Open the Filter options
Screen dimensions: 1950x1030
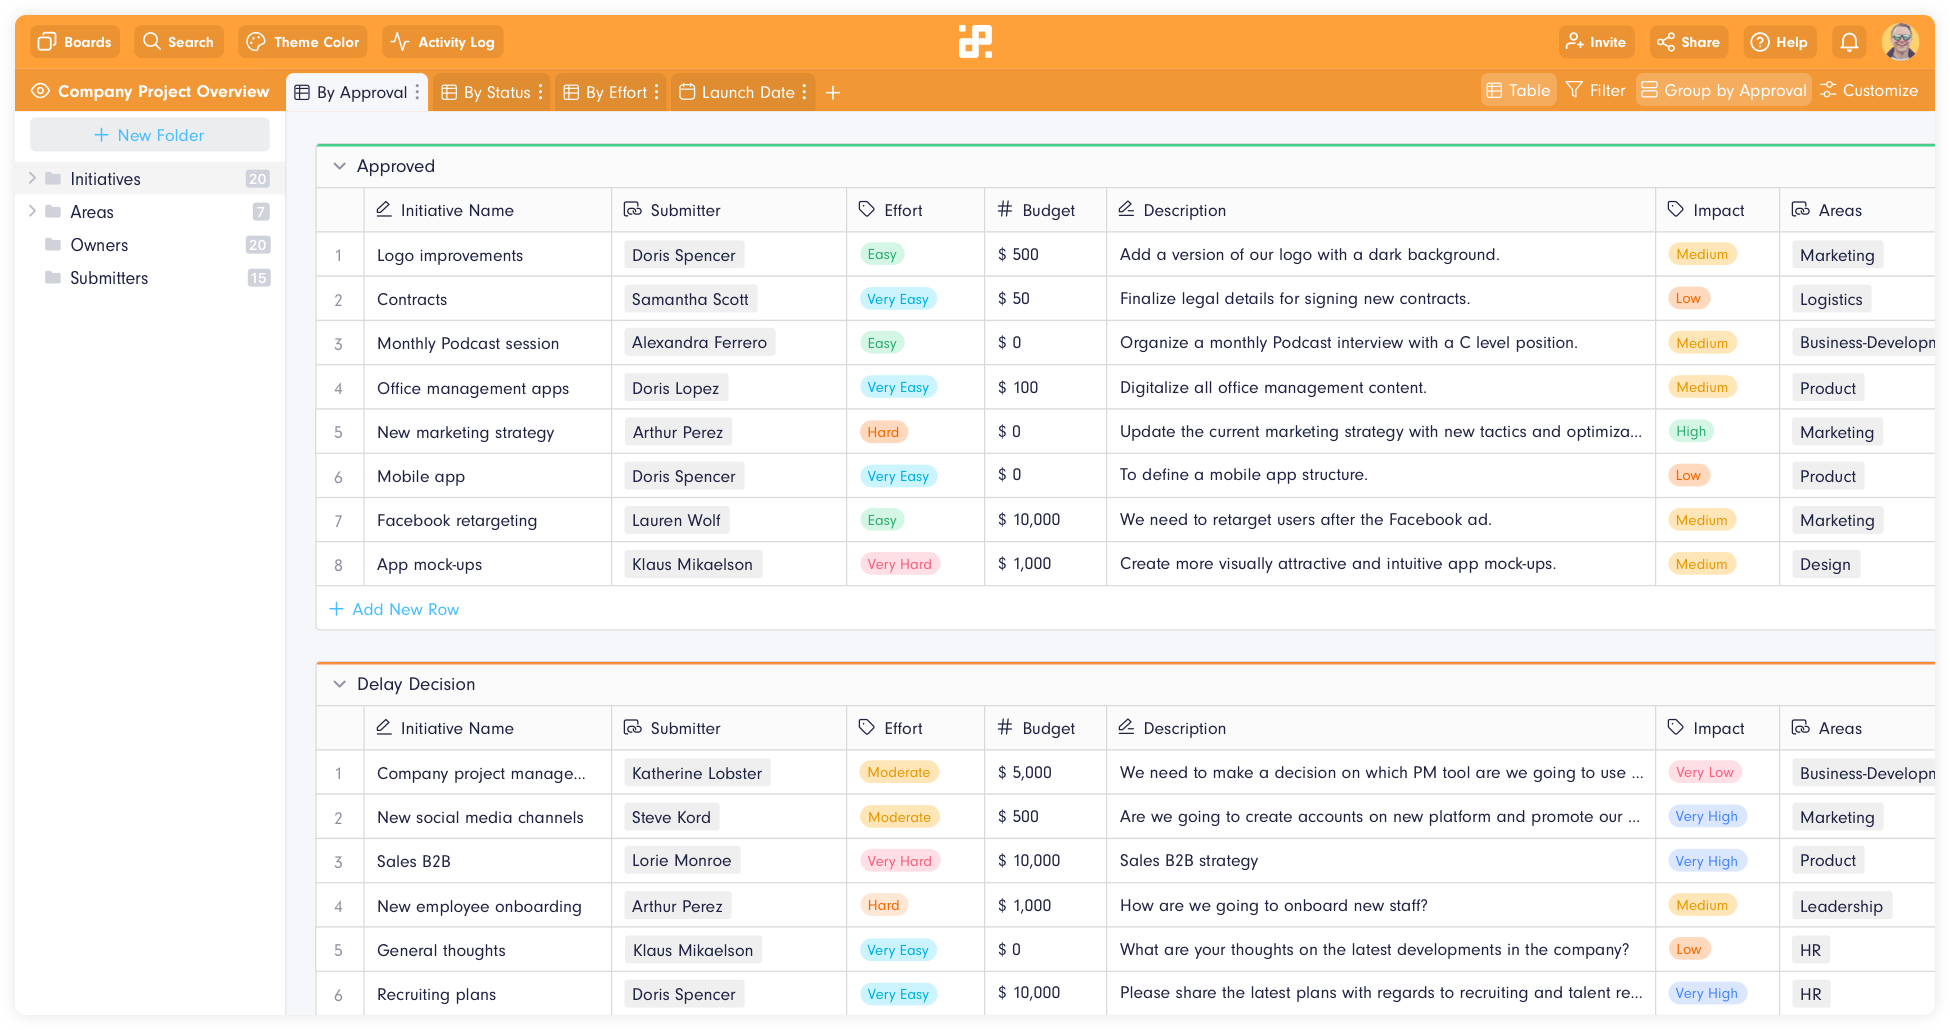click(1596, 91)
